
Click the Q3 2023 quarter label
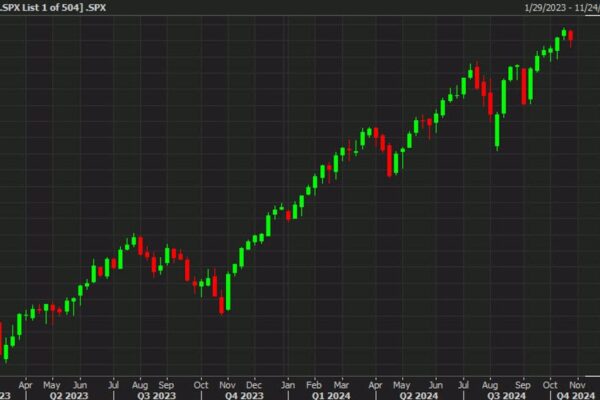click(157, 395)
